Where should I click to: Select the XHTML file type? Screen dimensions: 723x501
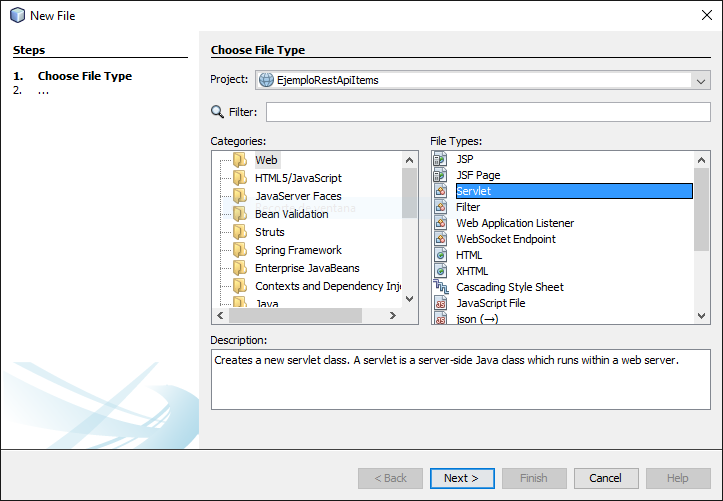pyautogui.click(x=472, y=271)
